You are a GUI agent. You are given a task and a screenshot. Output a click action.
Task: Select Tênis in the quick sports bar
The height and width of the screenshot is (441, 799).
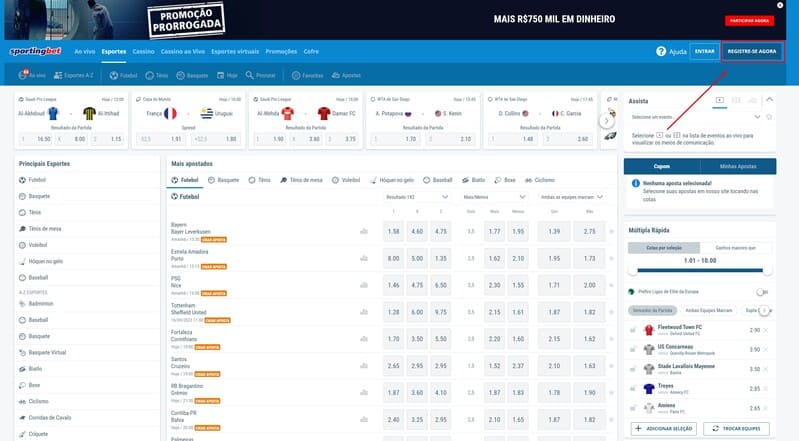point(156,75)
